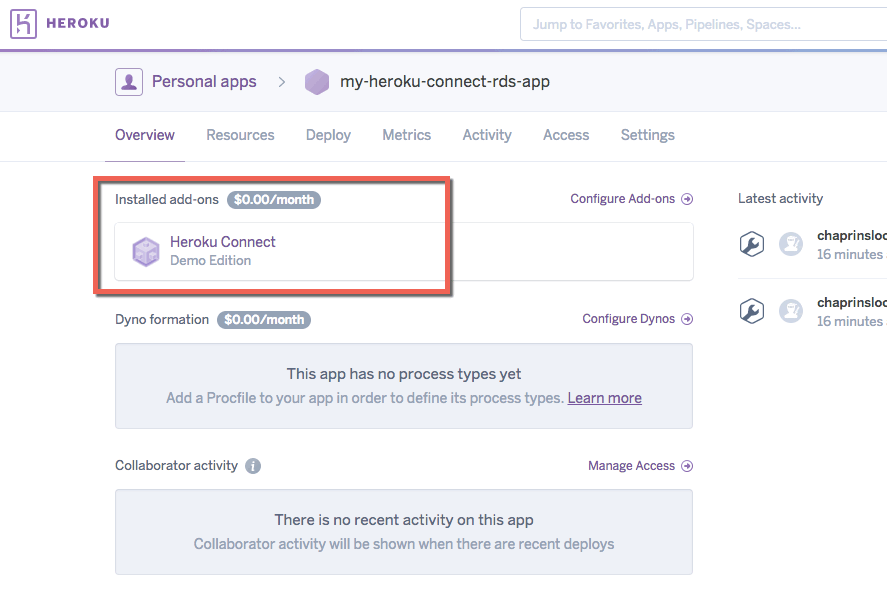Click 'This app has no process types yet'
The height and width of the screenshot is (596, 887).
(x=404, y=374)
